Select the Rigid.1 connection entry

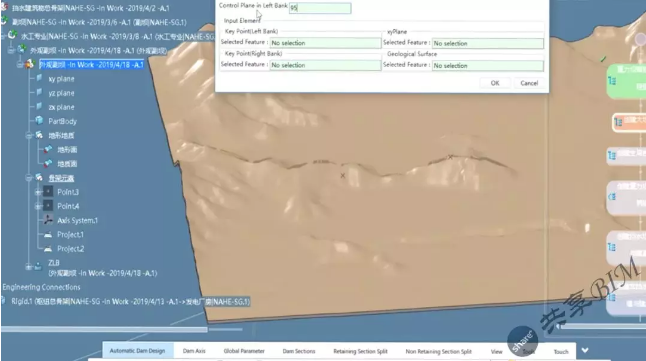(130, 301)
